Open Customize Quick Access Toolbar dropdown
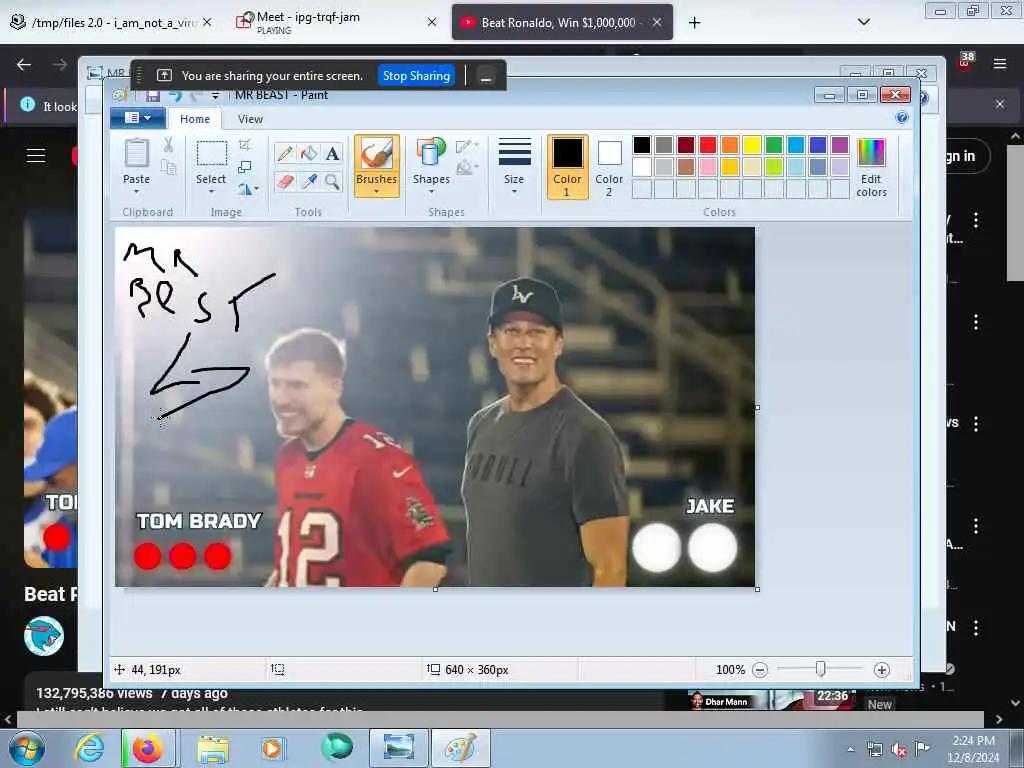This screenshot has height=768, width=1024. click(216, 96)
